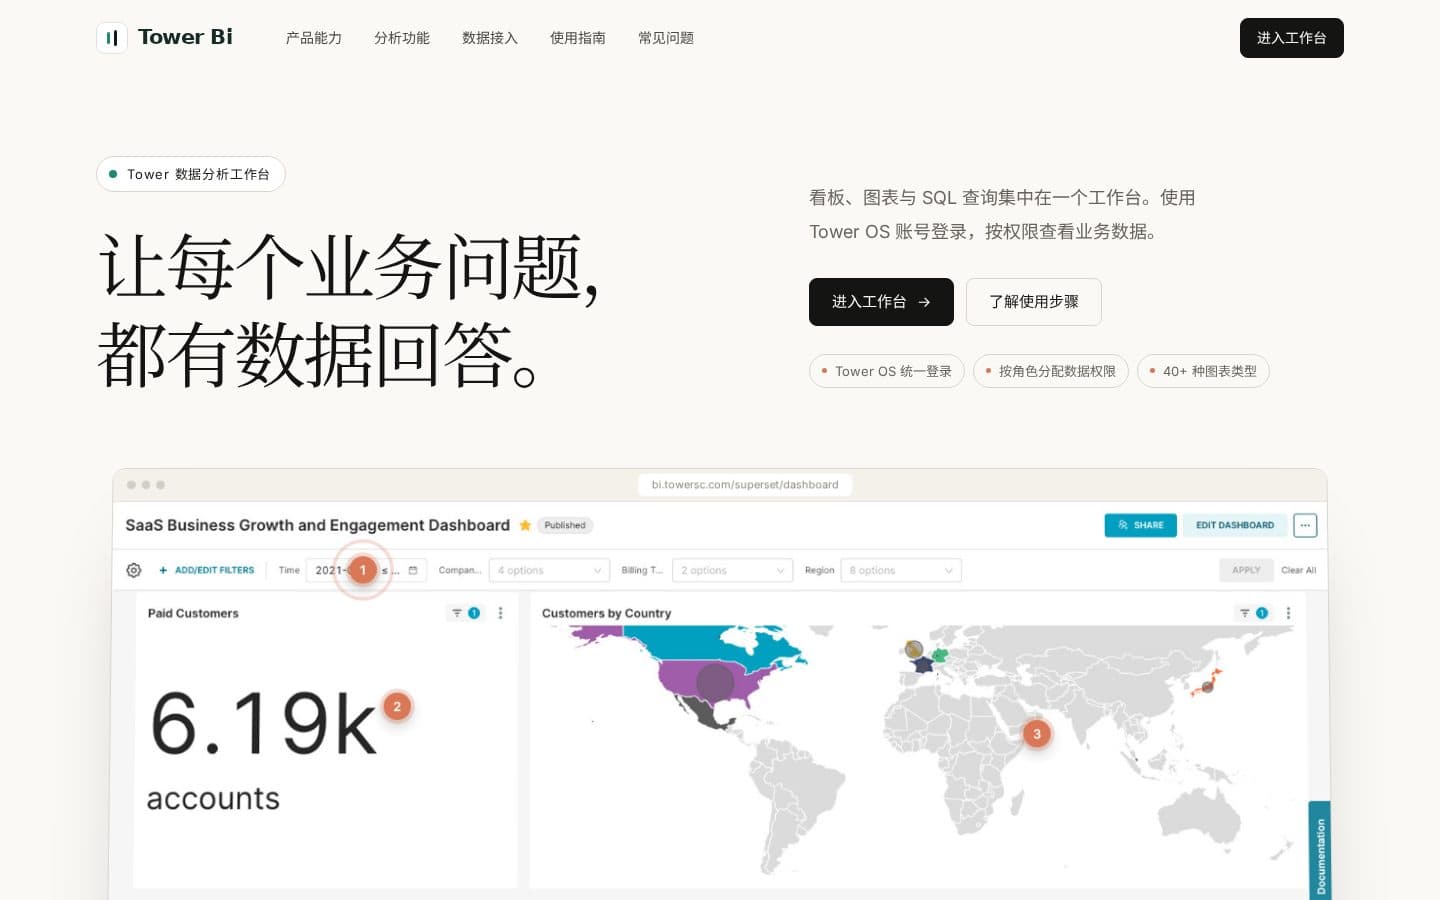
Task: Expand the Billing filter with 2 options
Action: click(733, 570)
